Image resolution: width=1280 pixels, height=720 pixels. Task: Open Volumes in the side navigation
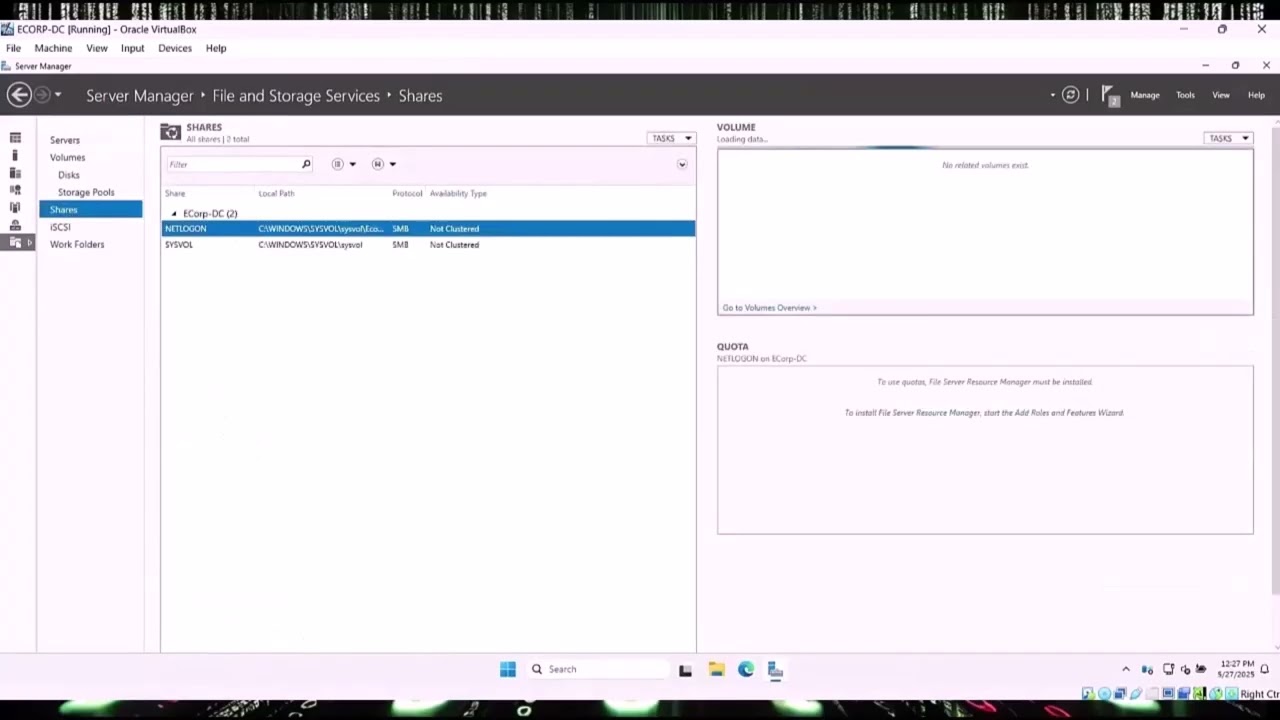[x=68, y=157]
